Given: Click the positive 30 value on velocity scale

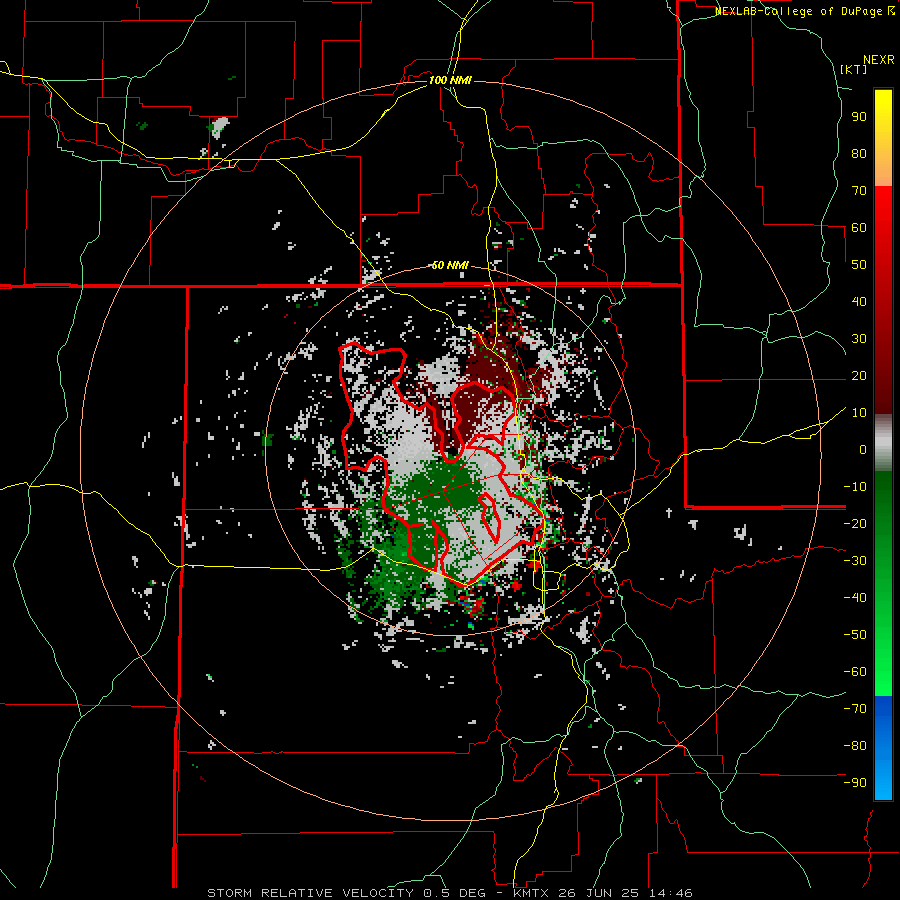Looking at the screenshot, I should 859,339.
